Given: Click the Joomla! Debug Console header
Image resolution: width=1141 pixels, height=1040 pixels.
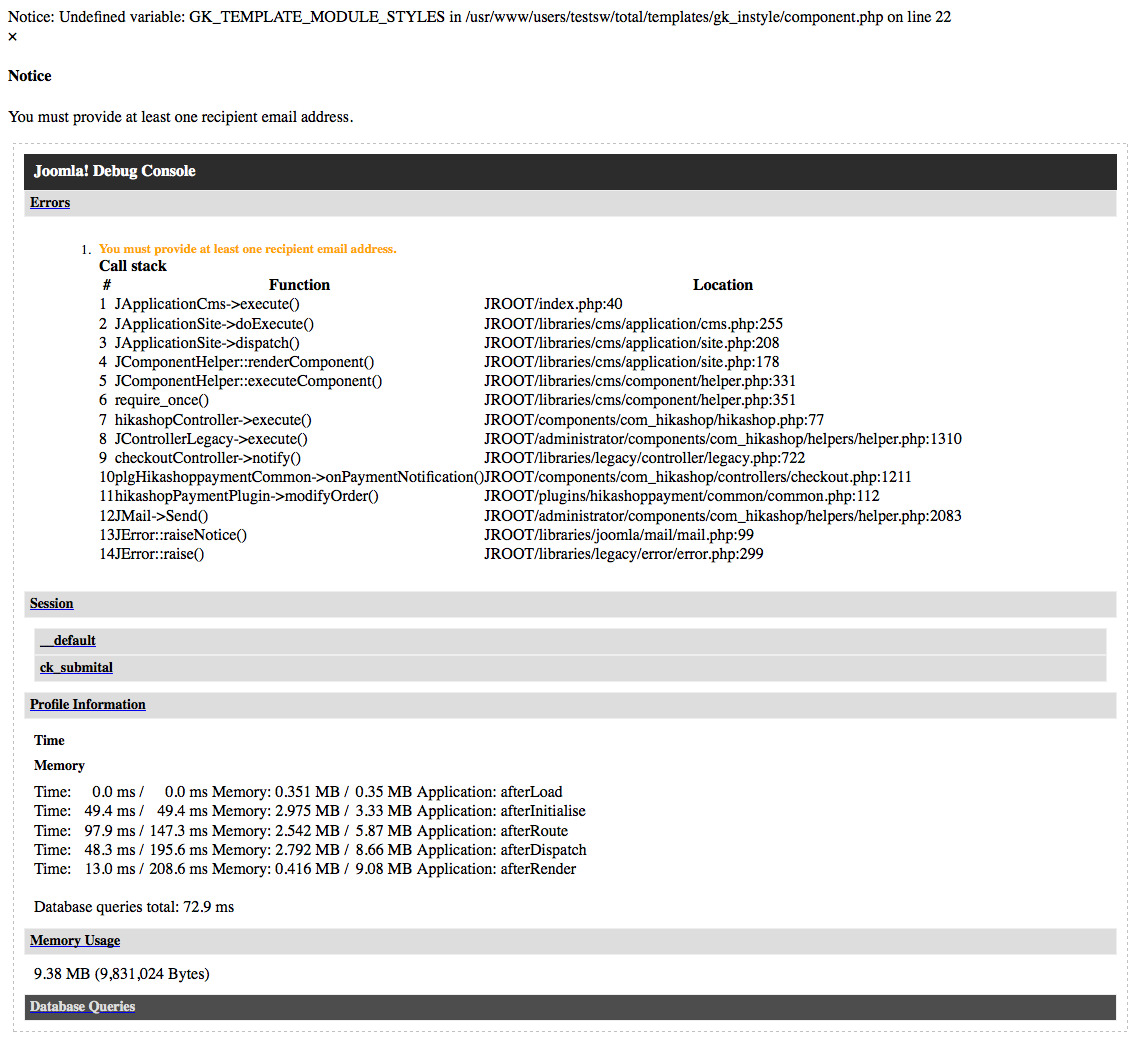Looking at the screenshot, I should [x=570, y=171].
